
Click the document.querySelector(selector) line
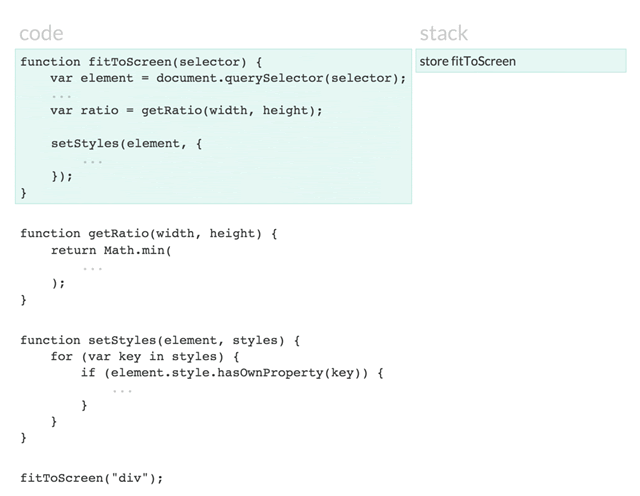[228, 78]
